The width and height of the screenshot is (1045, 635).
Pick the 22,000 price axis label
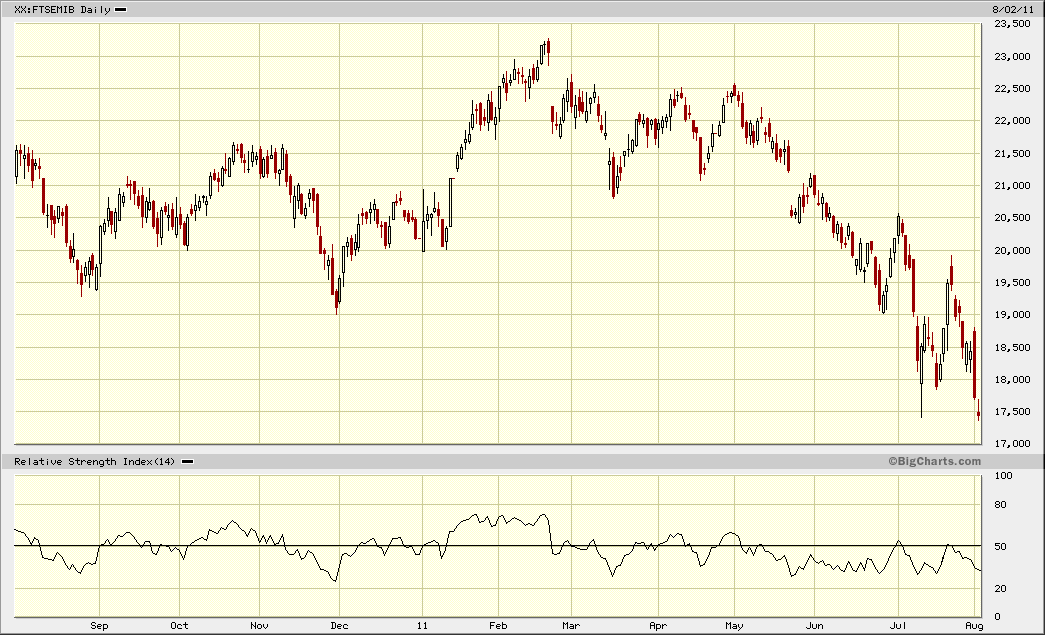[1012, 121]
